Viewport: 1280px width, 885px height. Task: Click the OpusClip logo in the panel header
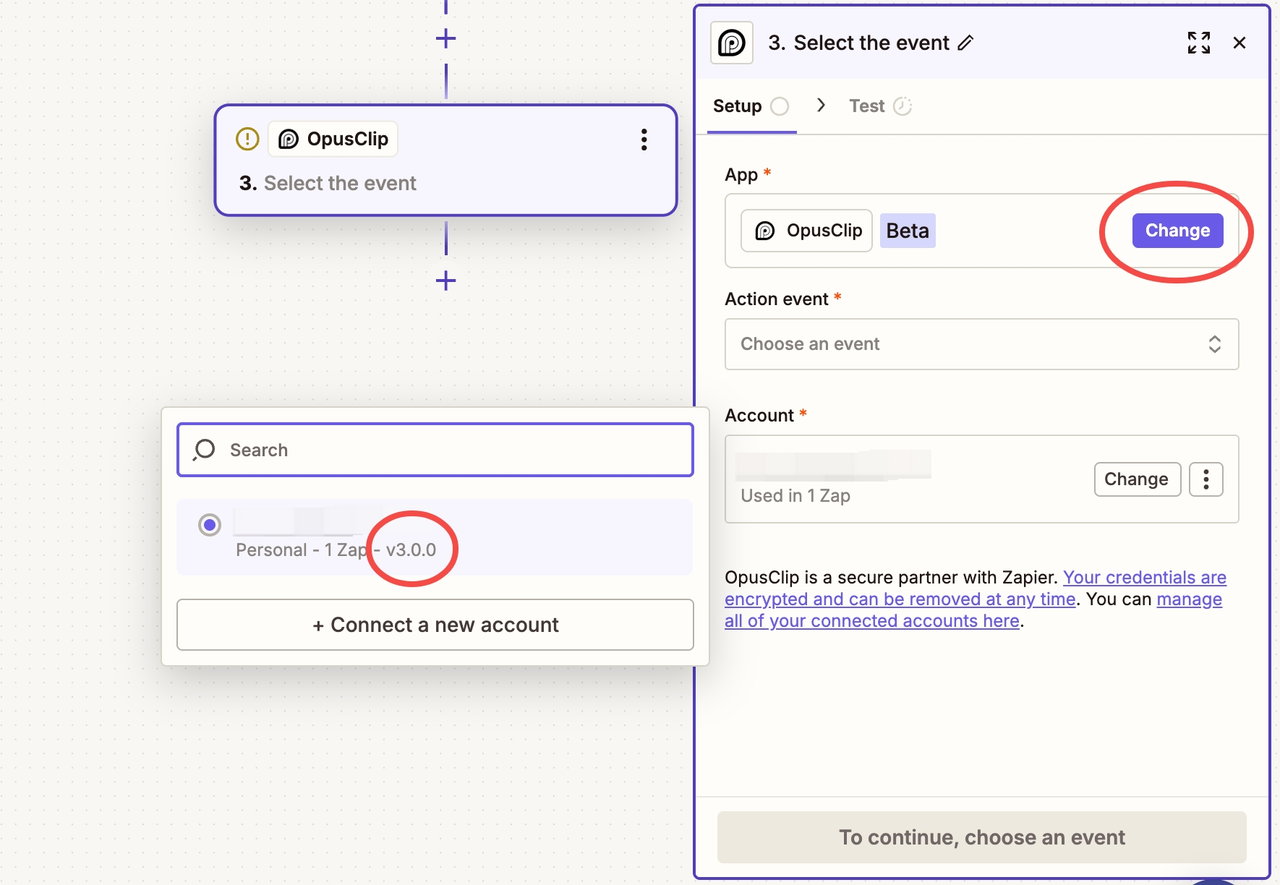click(732, 43)
